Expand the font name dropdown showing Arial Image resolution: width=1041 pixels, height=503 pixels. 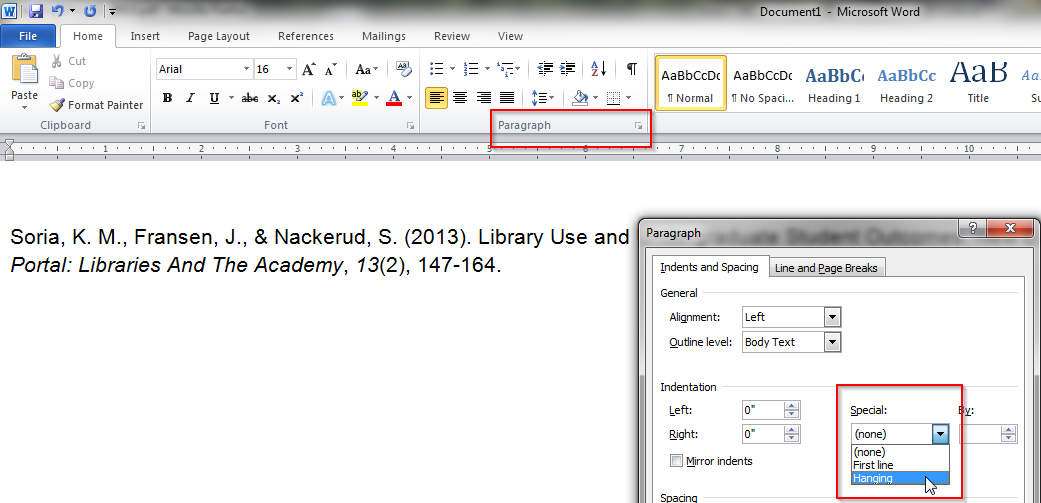[x=246, y=69]
